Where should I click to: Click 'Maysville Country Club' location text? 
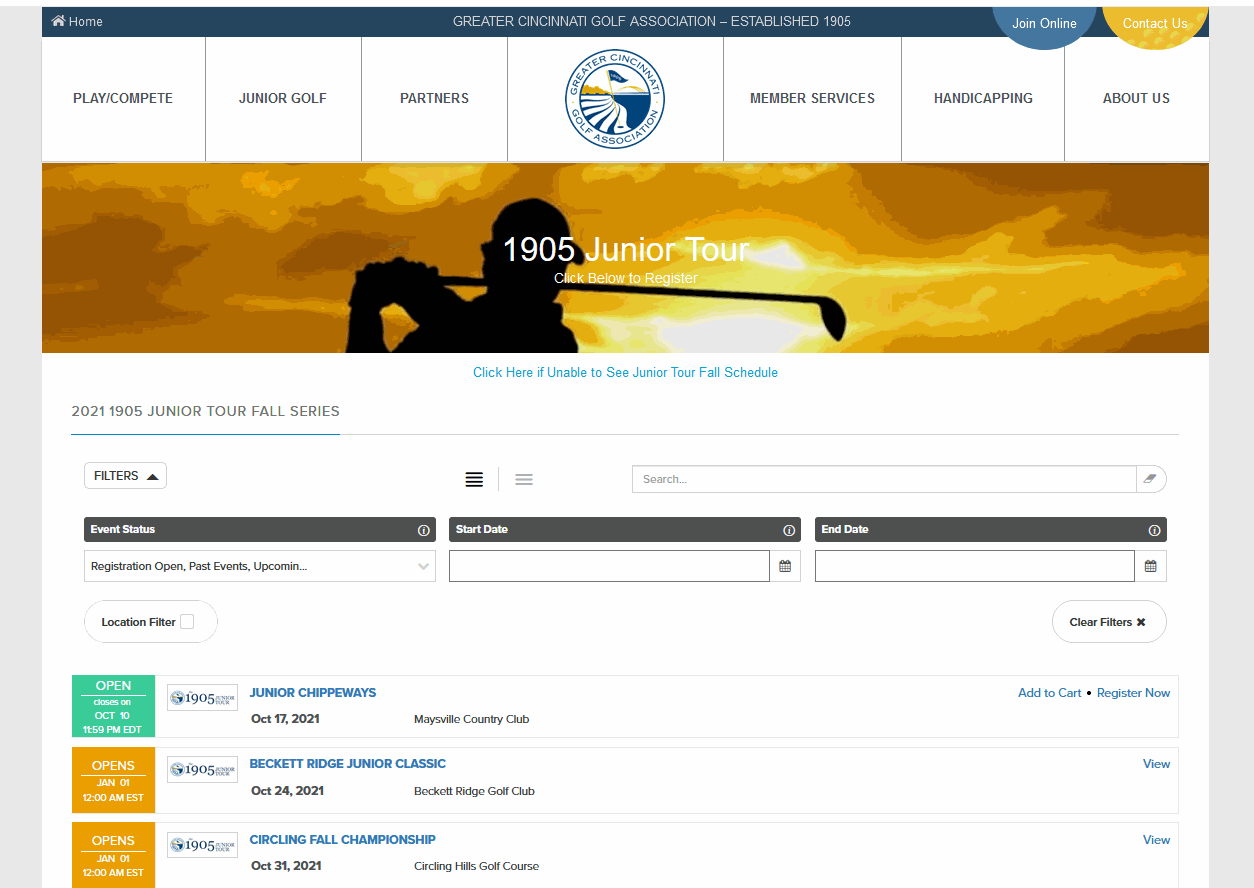(x=471, y=719)
